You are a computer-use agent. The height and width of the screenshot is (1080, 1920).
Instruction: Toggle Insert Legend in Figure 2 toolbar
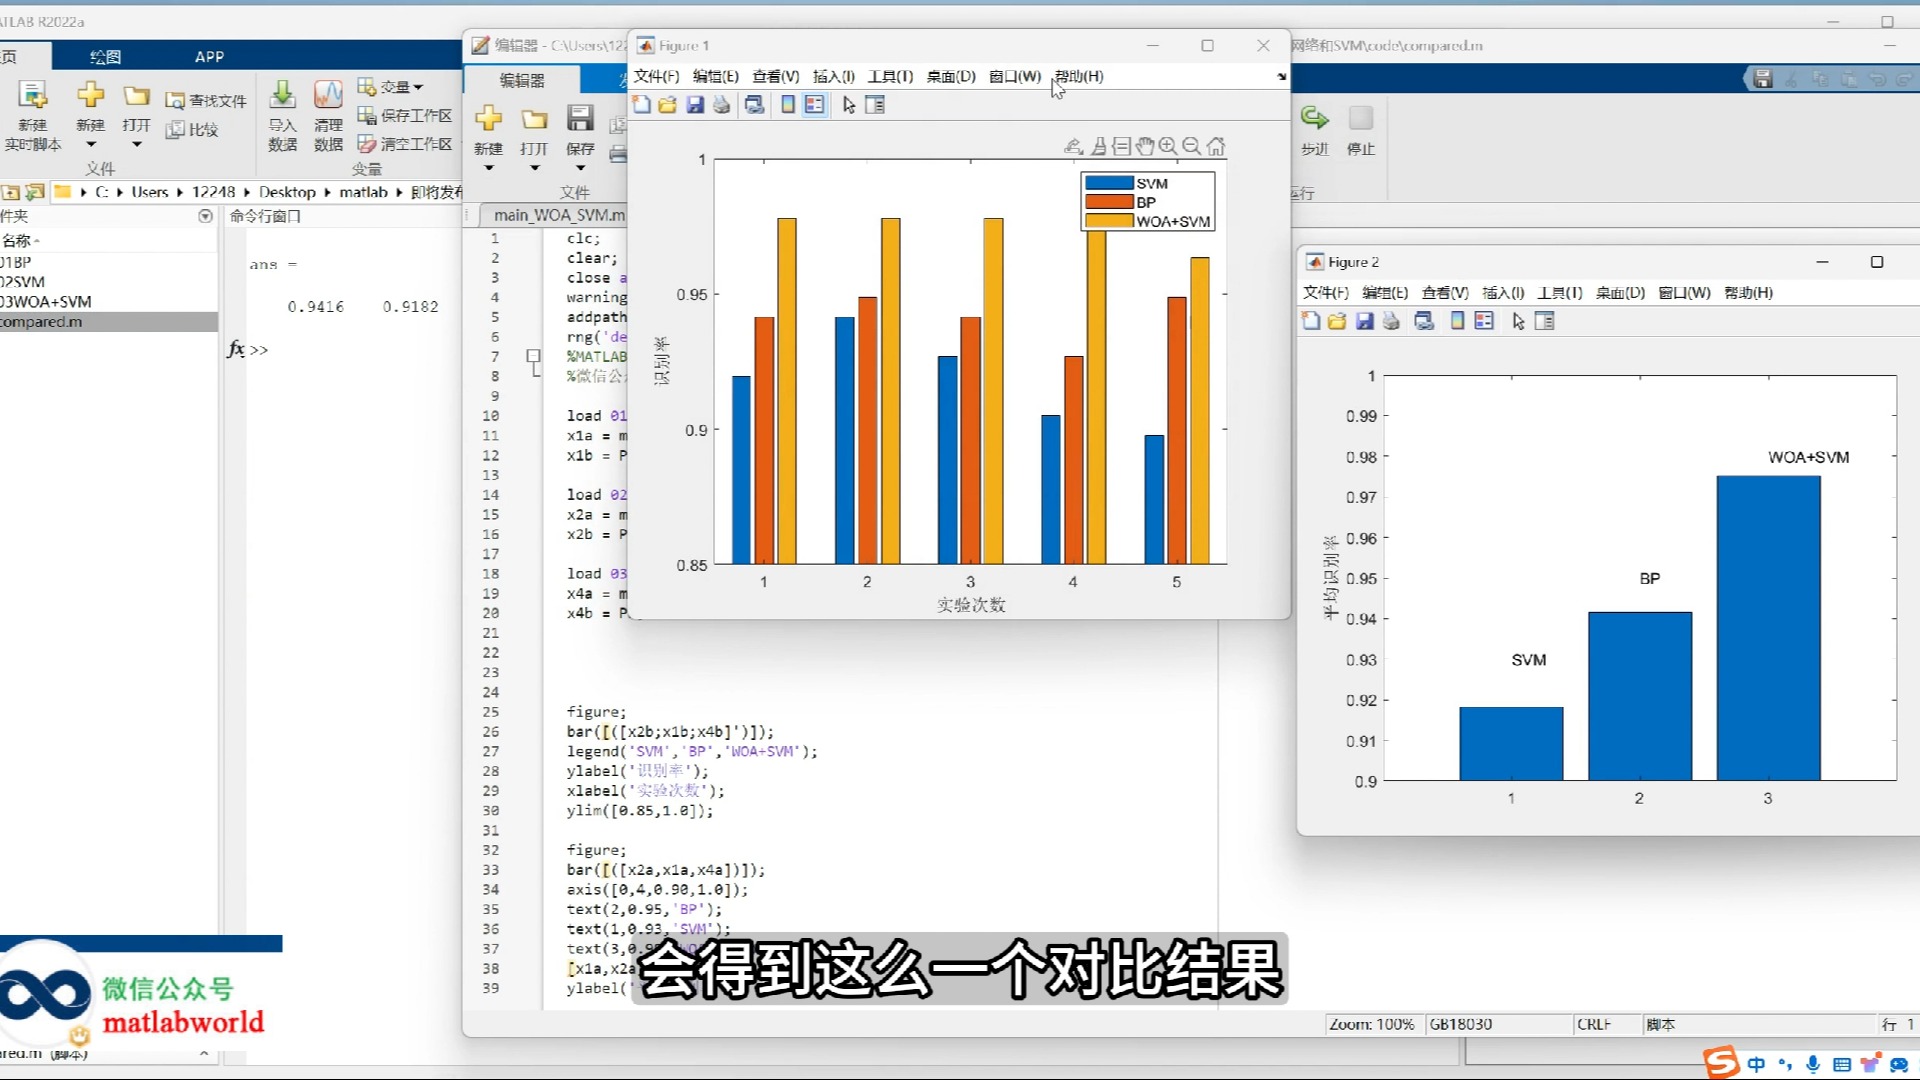(1484, 321)
